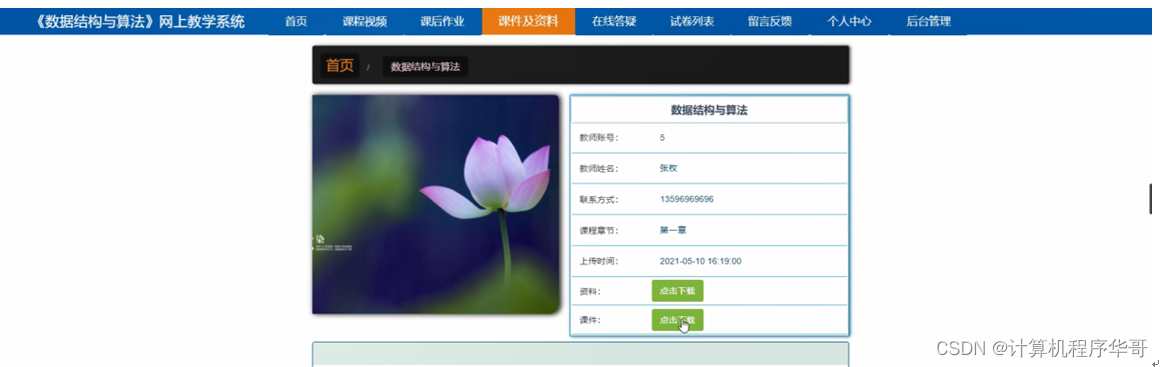1163x367 pixels.
Task: Open the 留言反馈 page
Action: 770,22
